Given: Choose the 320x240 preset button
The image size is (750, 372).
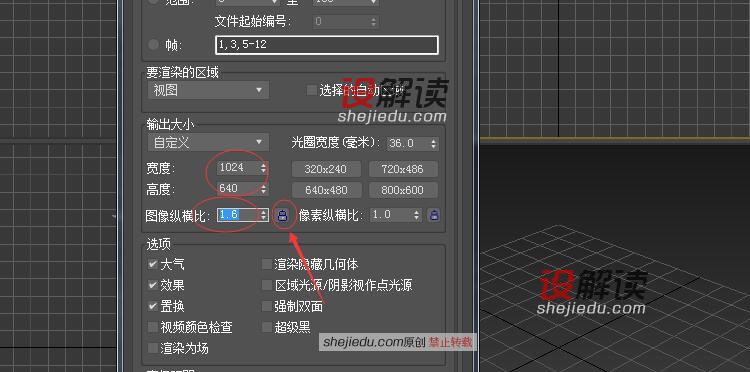Looking at the screenshot, I should coord(326,169).
